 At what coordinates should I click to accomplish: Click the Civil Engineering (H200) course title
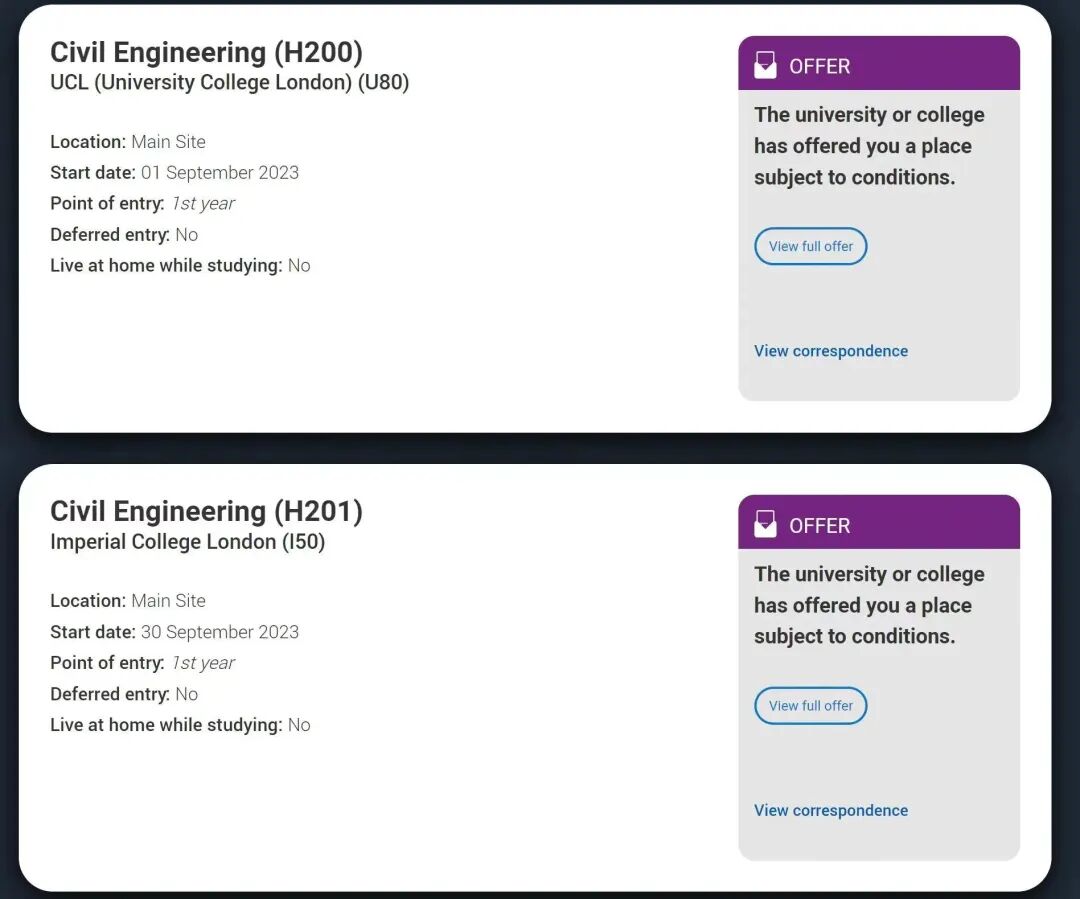206,52
